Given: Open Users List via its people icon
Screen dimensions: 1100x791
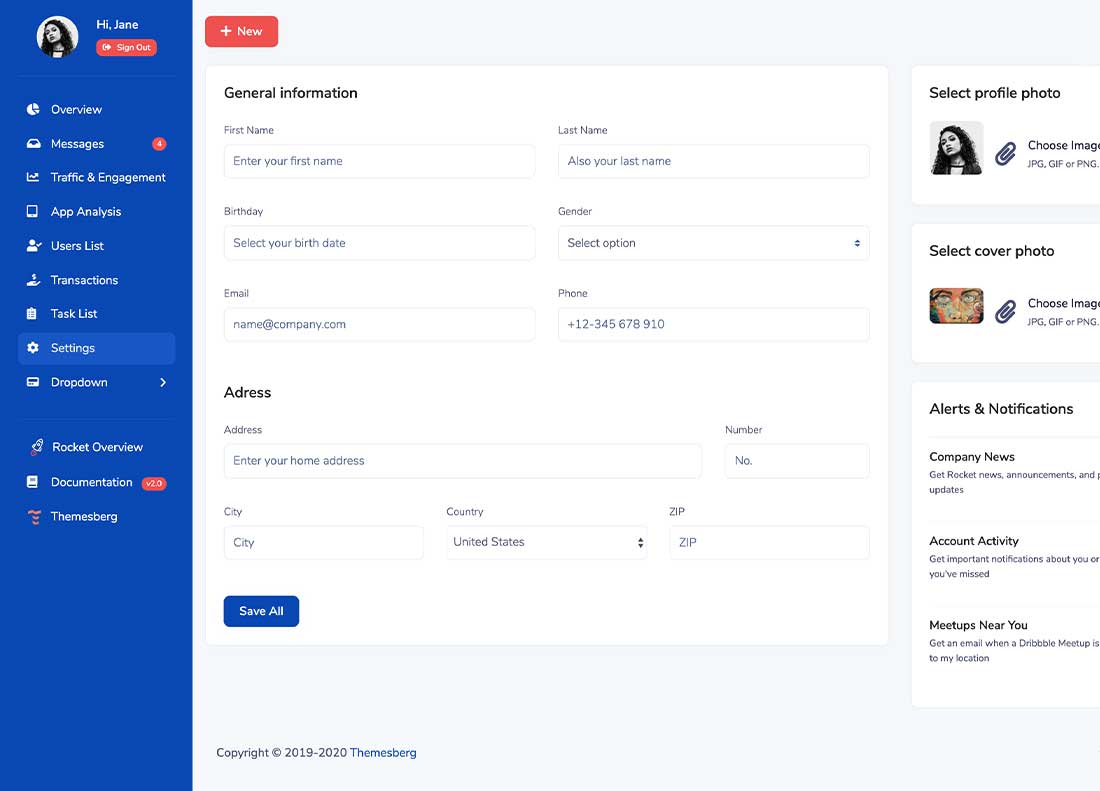Looking at the screenshot, I should [x=33, y=245].
